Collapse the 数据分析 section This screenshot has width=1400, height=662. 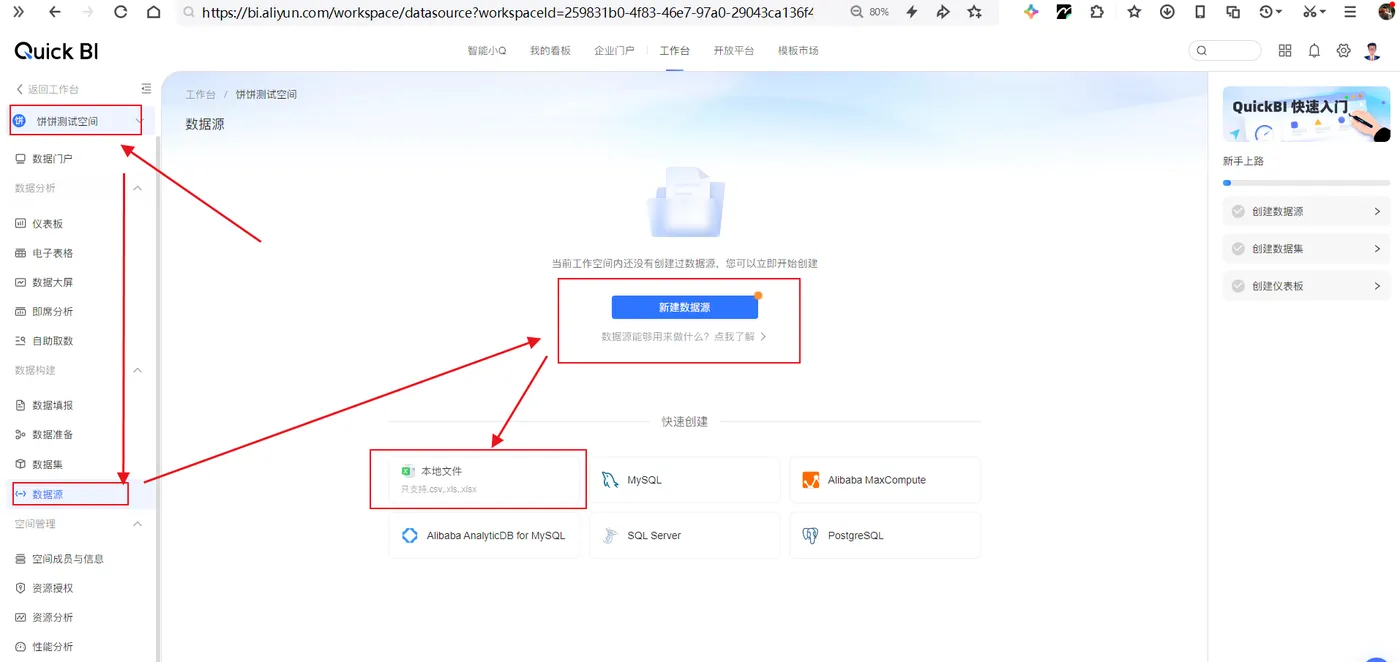point(138,188)
